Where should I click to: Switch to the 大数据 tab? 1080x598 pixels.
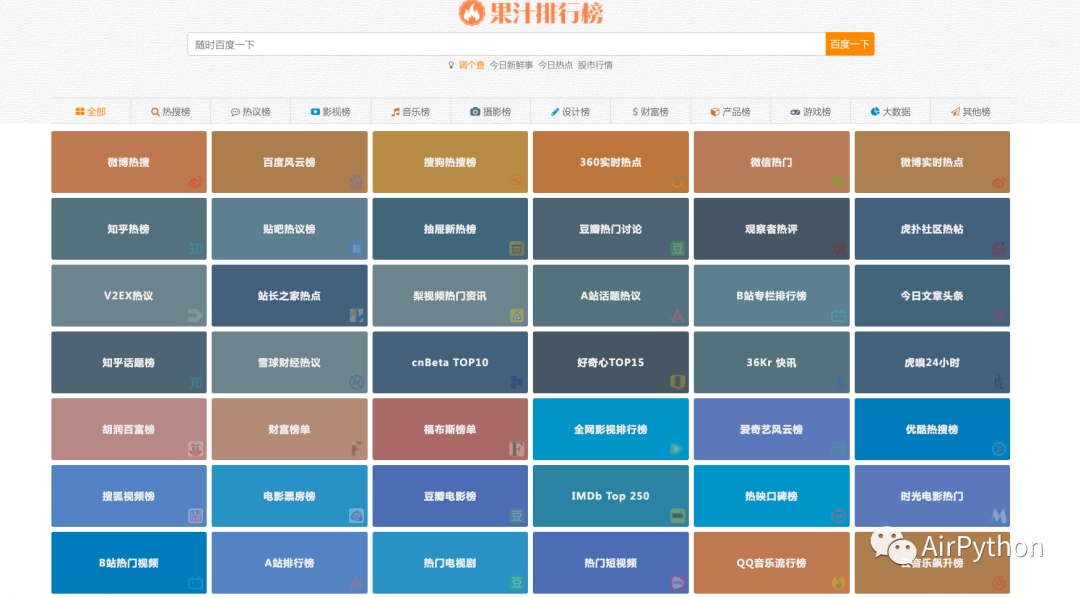coord(890,112)
